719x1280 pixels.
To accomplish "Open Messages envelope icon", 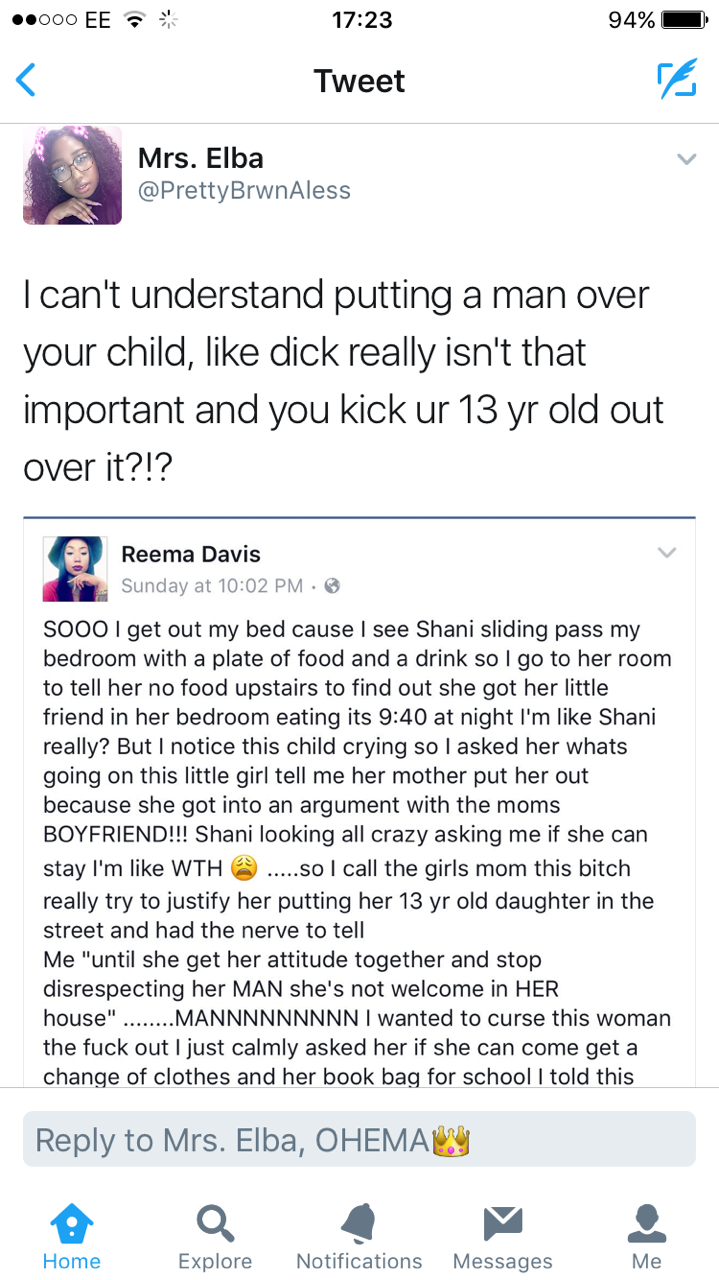I will click(x=503, y=1223).
